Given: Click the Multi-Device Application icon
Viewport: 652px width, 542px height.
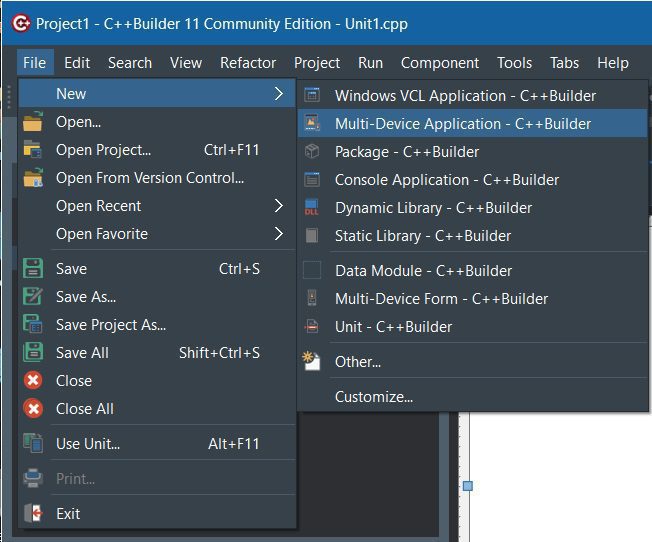Looking at the screenshot, I should point(312,123).
